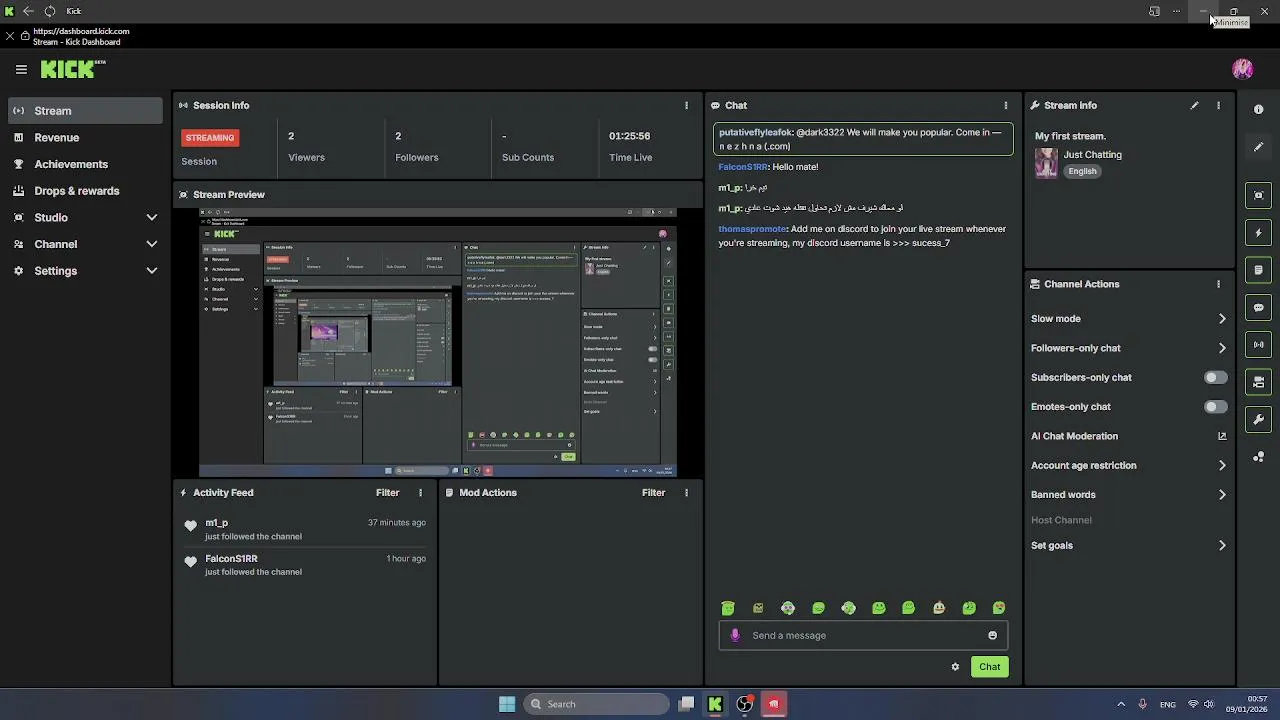Open the user profile avatar
Viewport: 1280px width, 720px height.
(1242, 69)
